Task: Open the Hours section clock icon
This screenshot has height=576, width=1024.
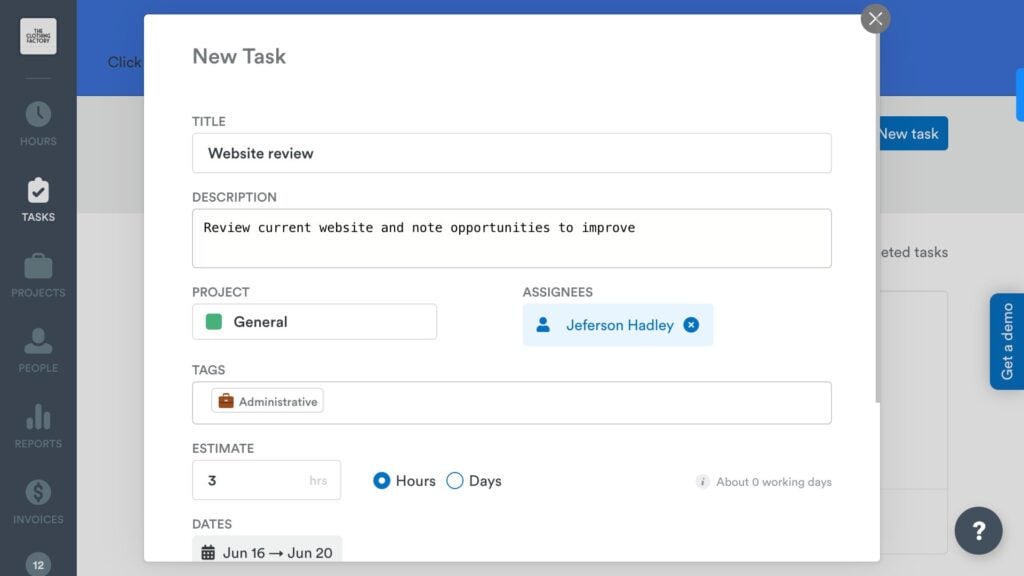Action: pyautogui.click(x=37, y=115)
